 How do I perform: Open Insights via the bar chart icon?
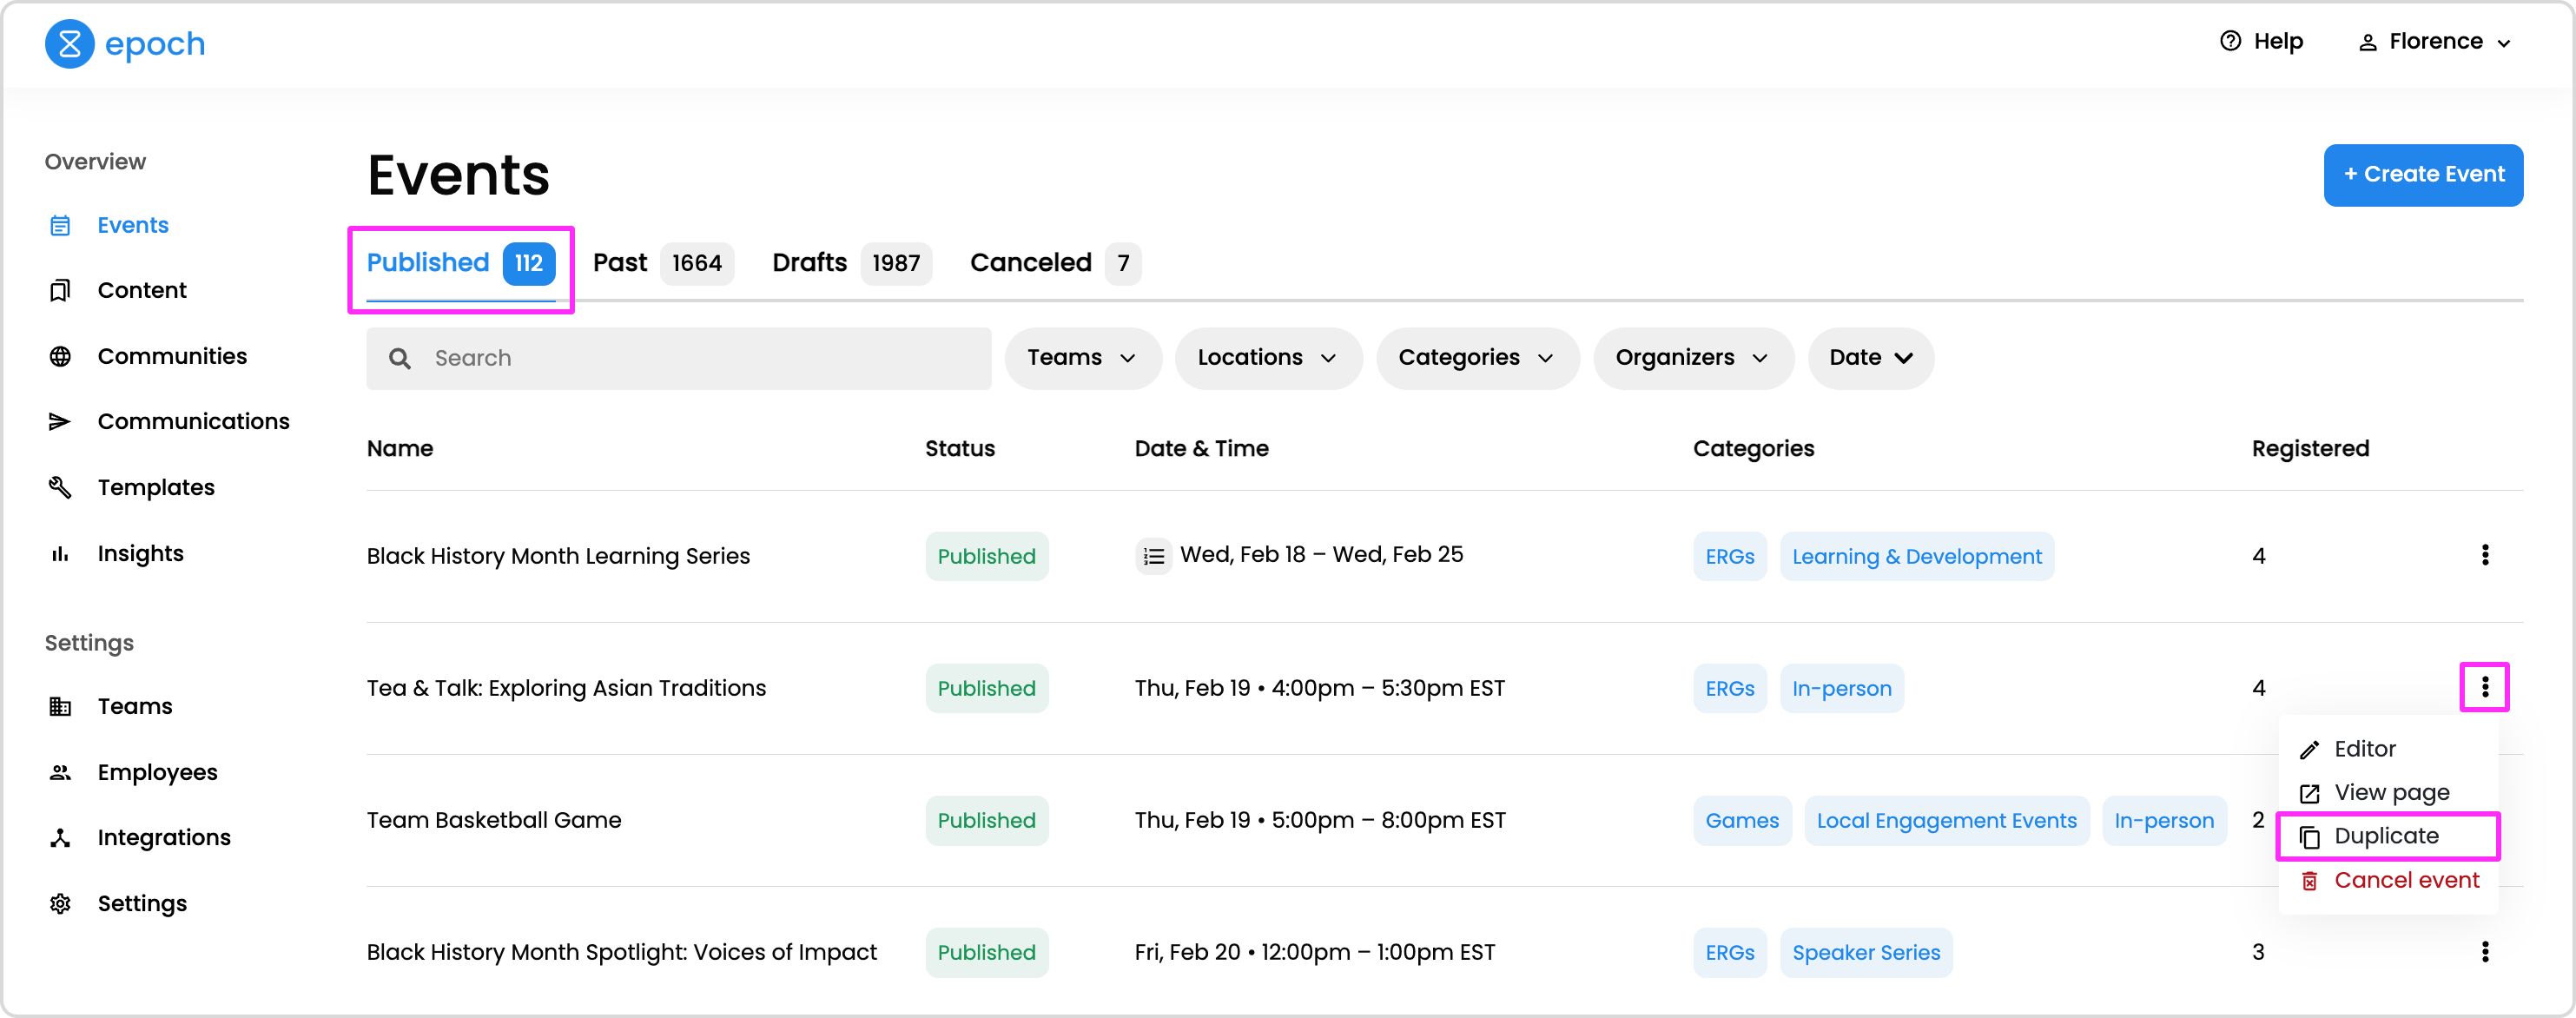coord(60,553)
